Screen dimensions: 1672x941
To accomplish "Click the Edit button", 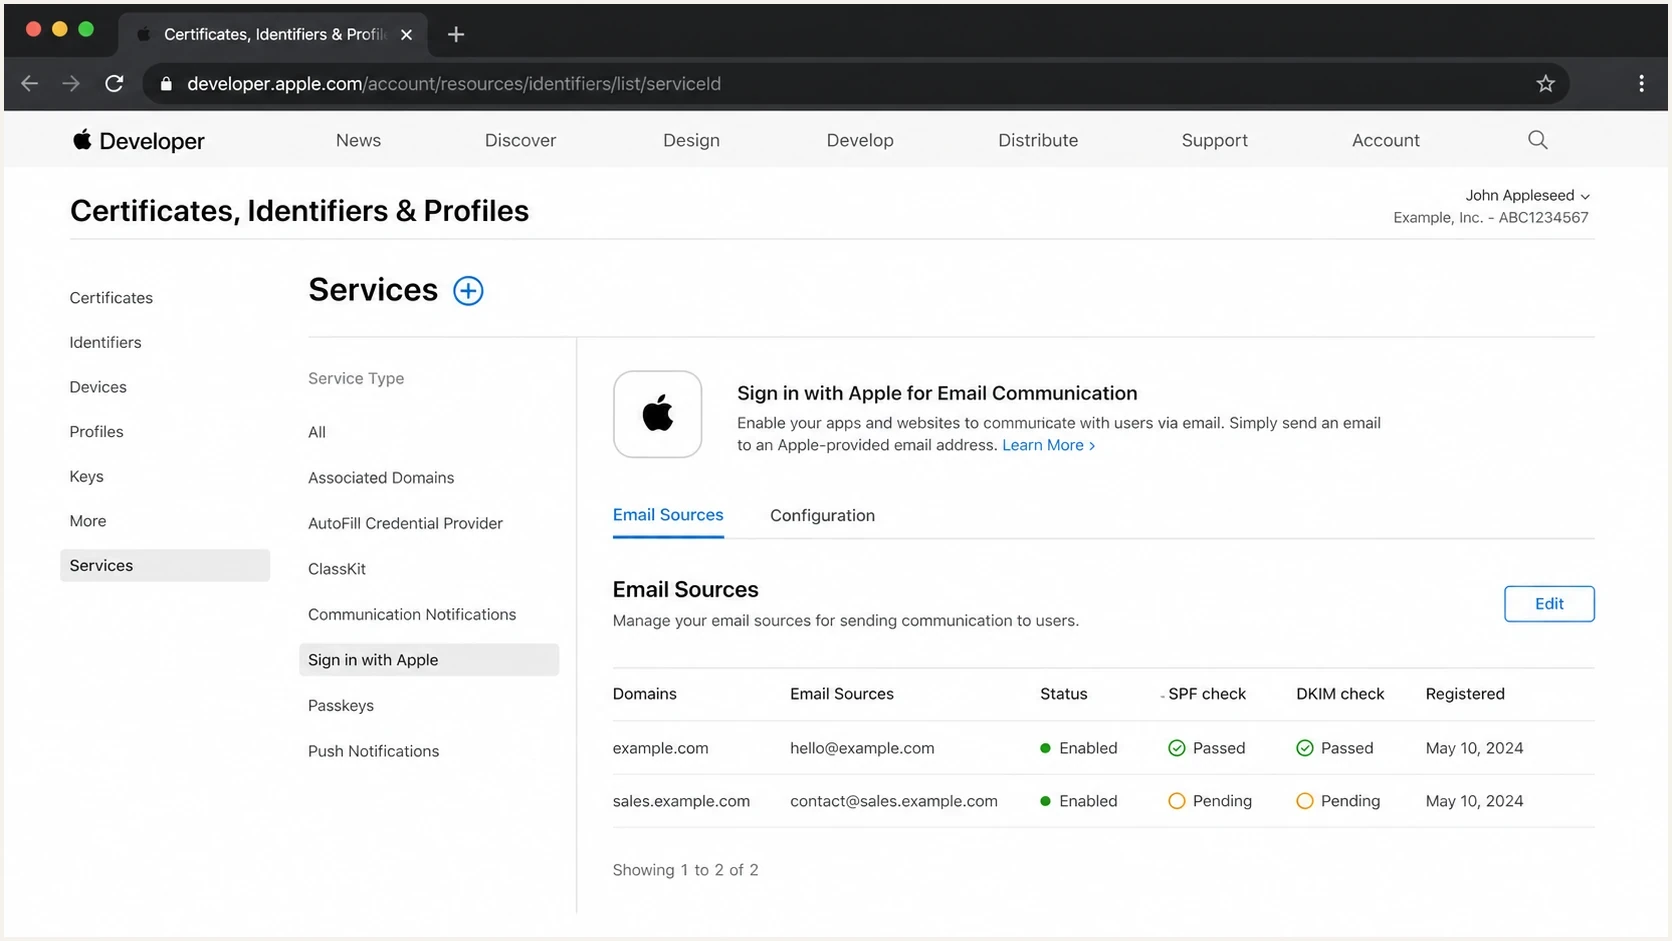I will 1549,604.
